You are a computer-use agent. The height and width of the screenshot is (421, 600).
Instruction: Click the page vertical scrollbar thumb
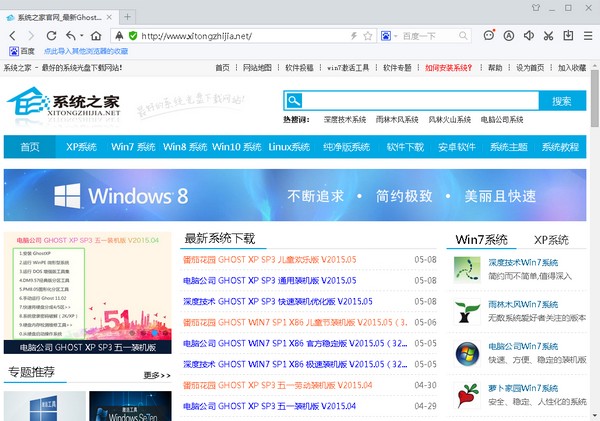[x=595, y=98]
